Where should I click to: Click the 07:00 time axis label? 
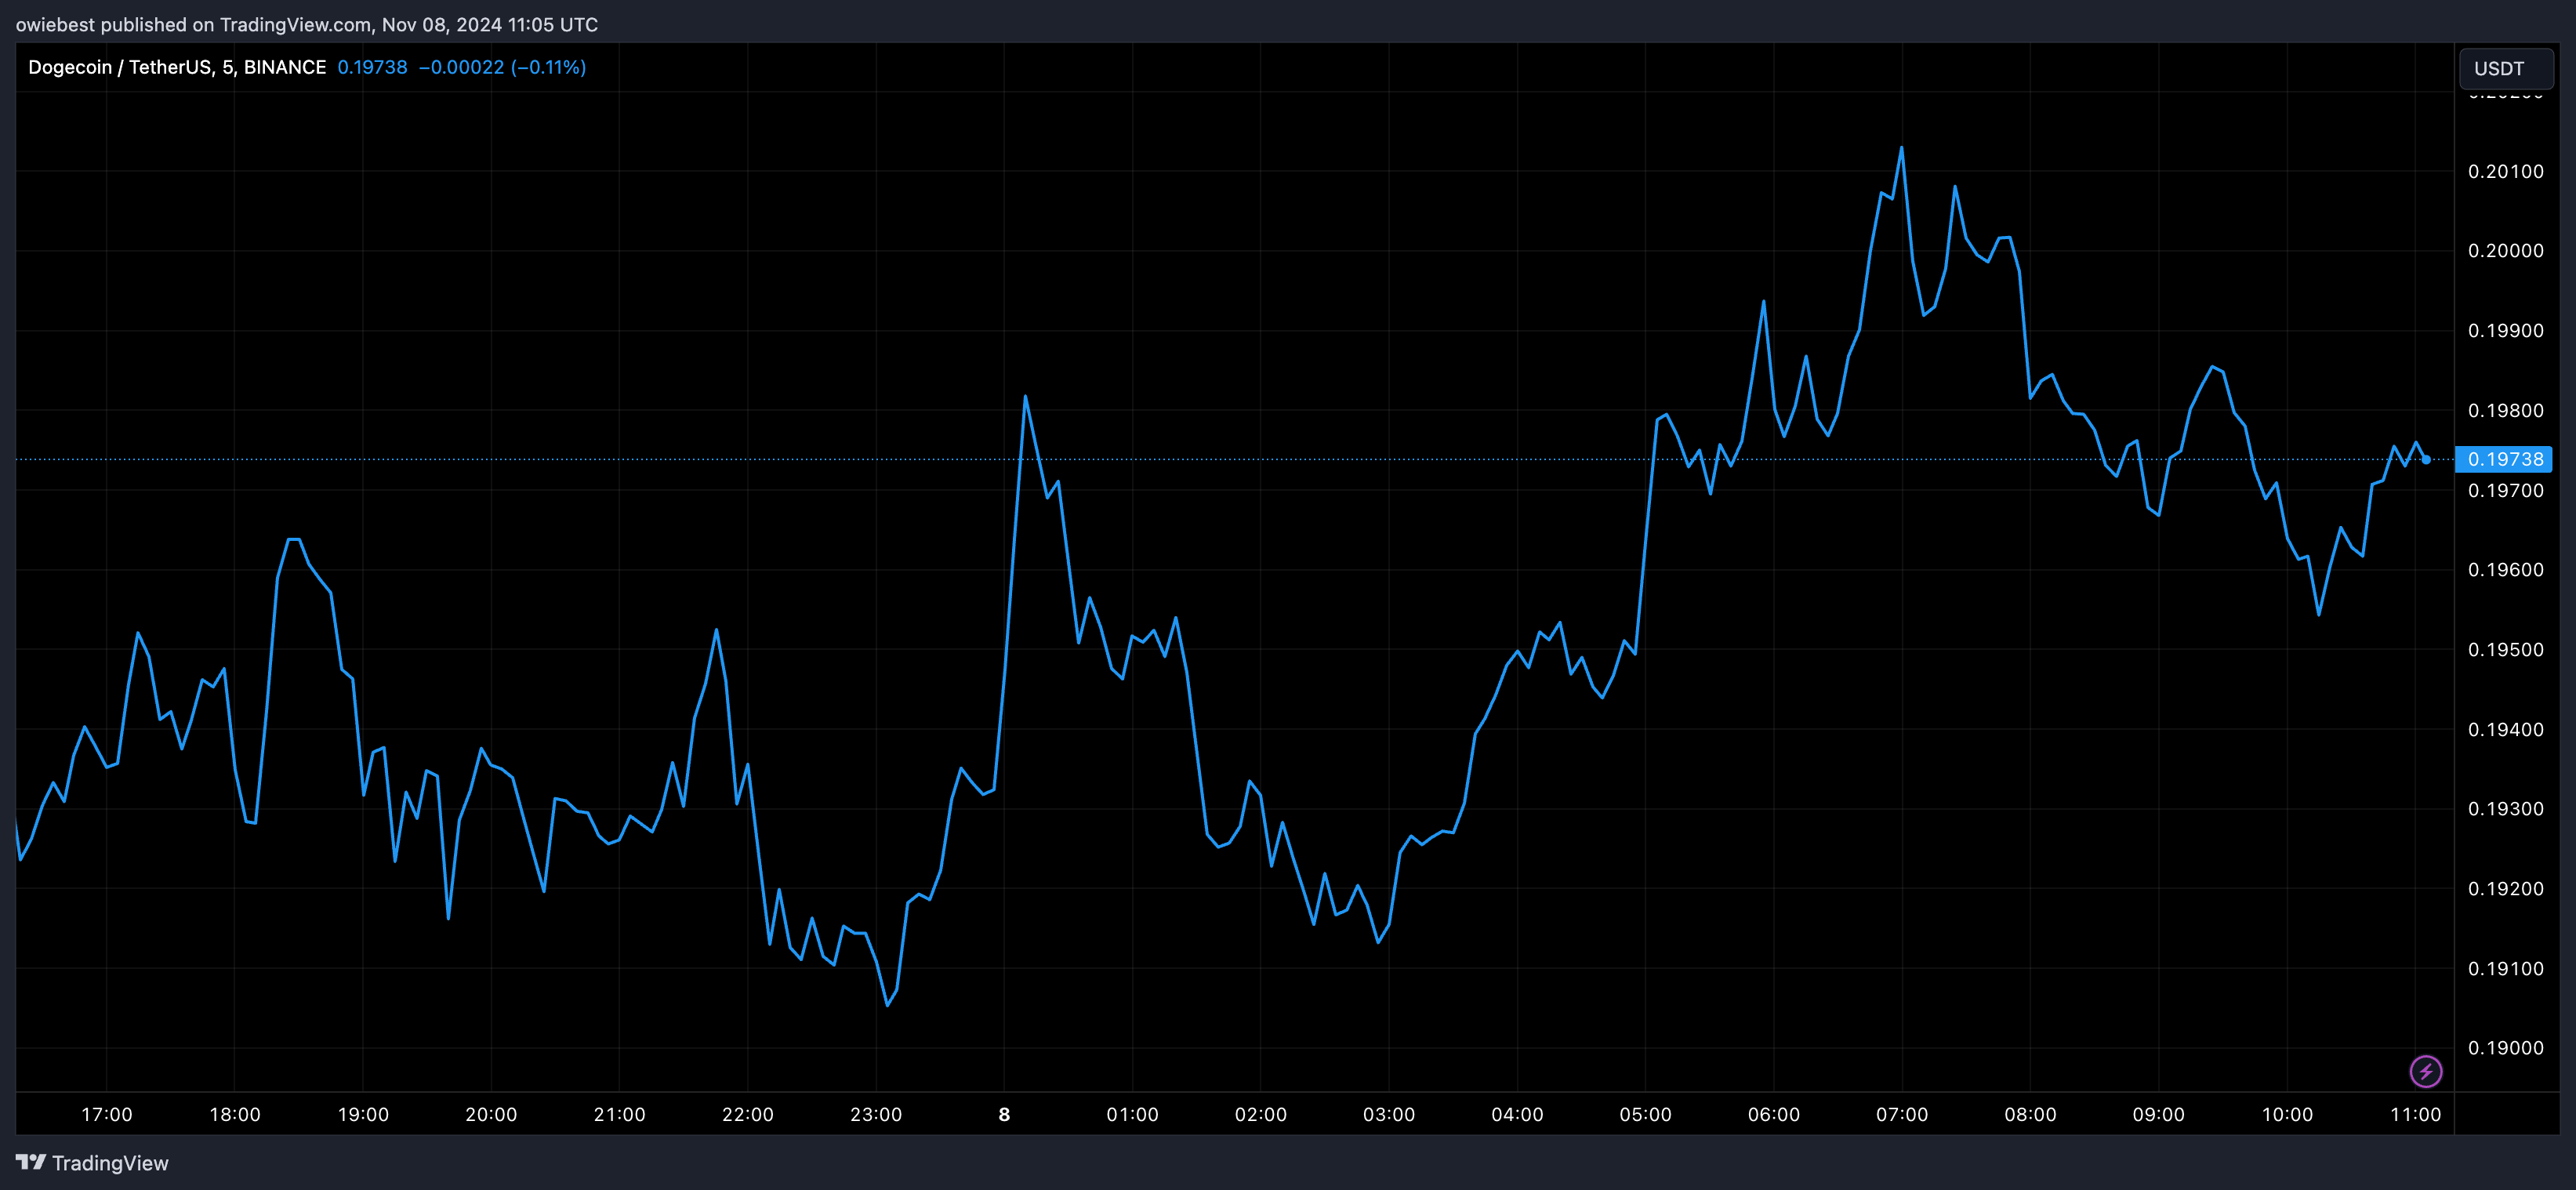[1902, 1114]
